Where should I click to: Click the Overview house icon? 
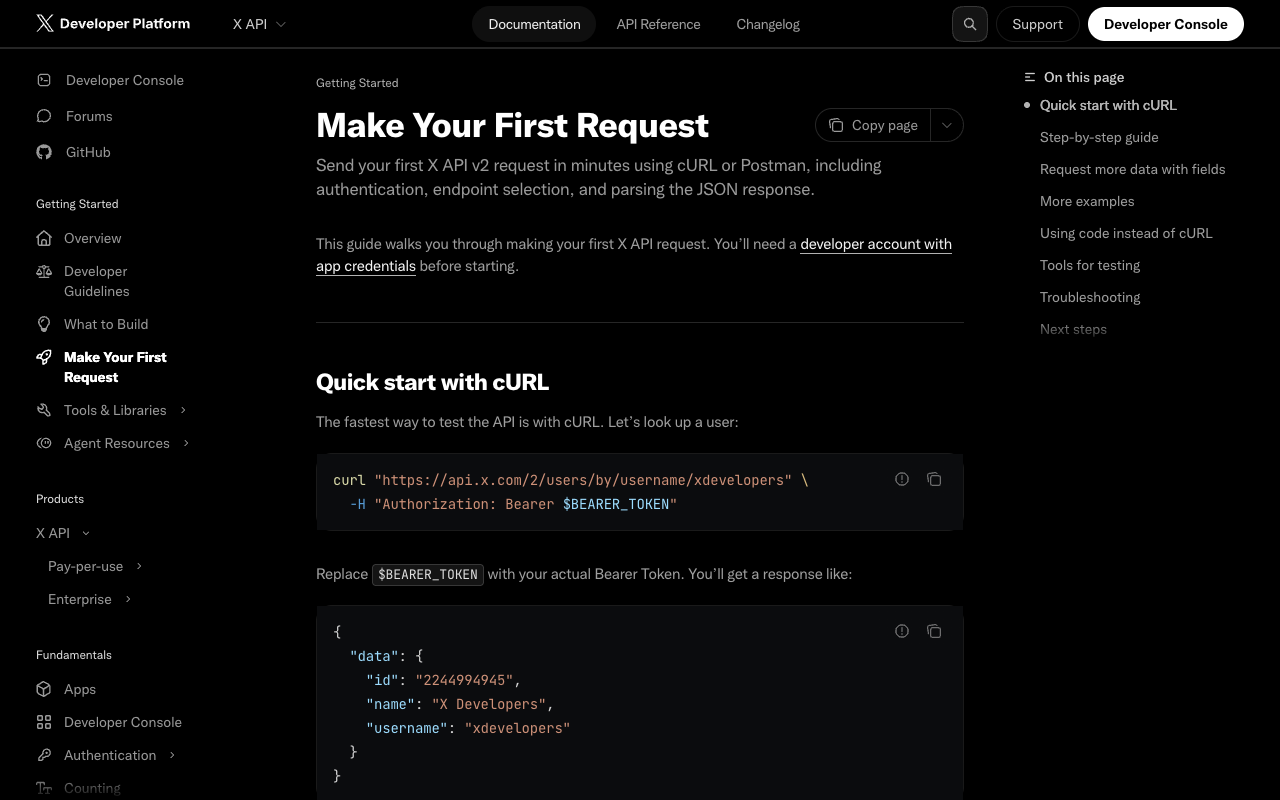(44, 238)
